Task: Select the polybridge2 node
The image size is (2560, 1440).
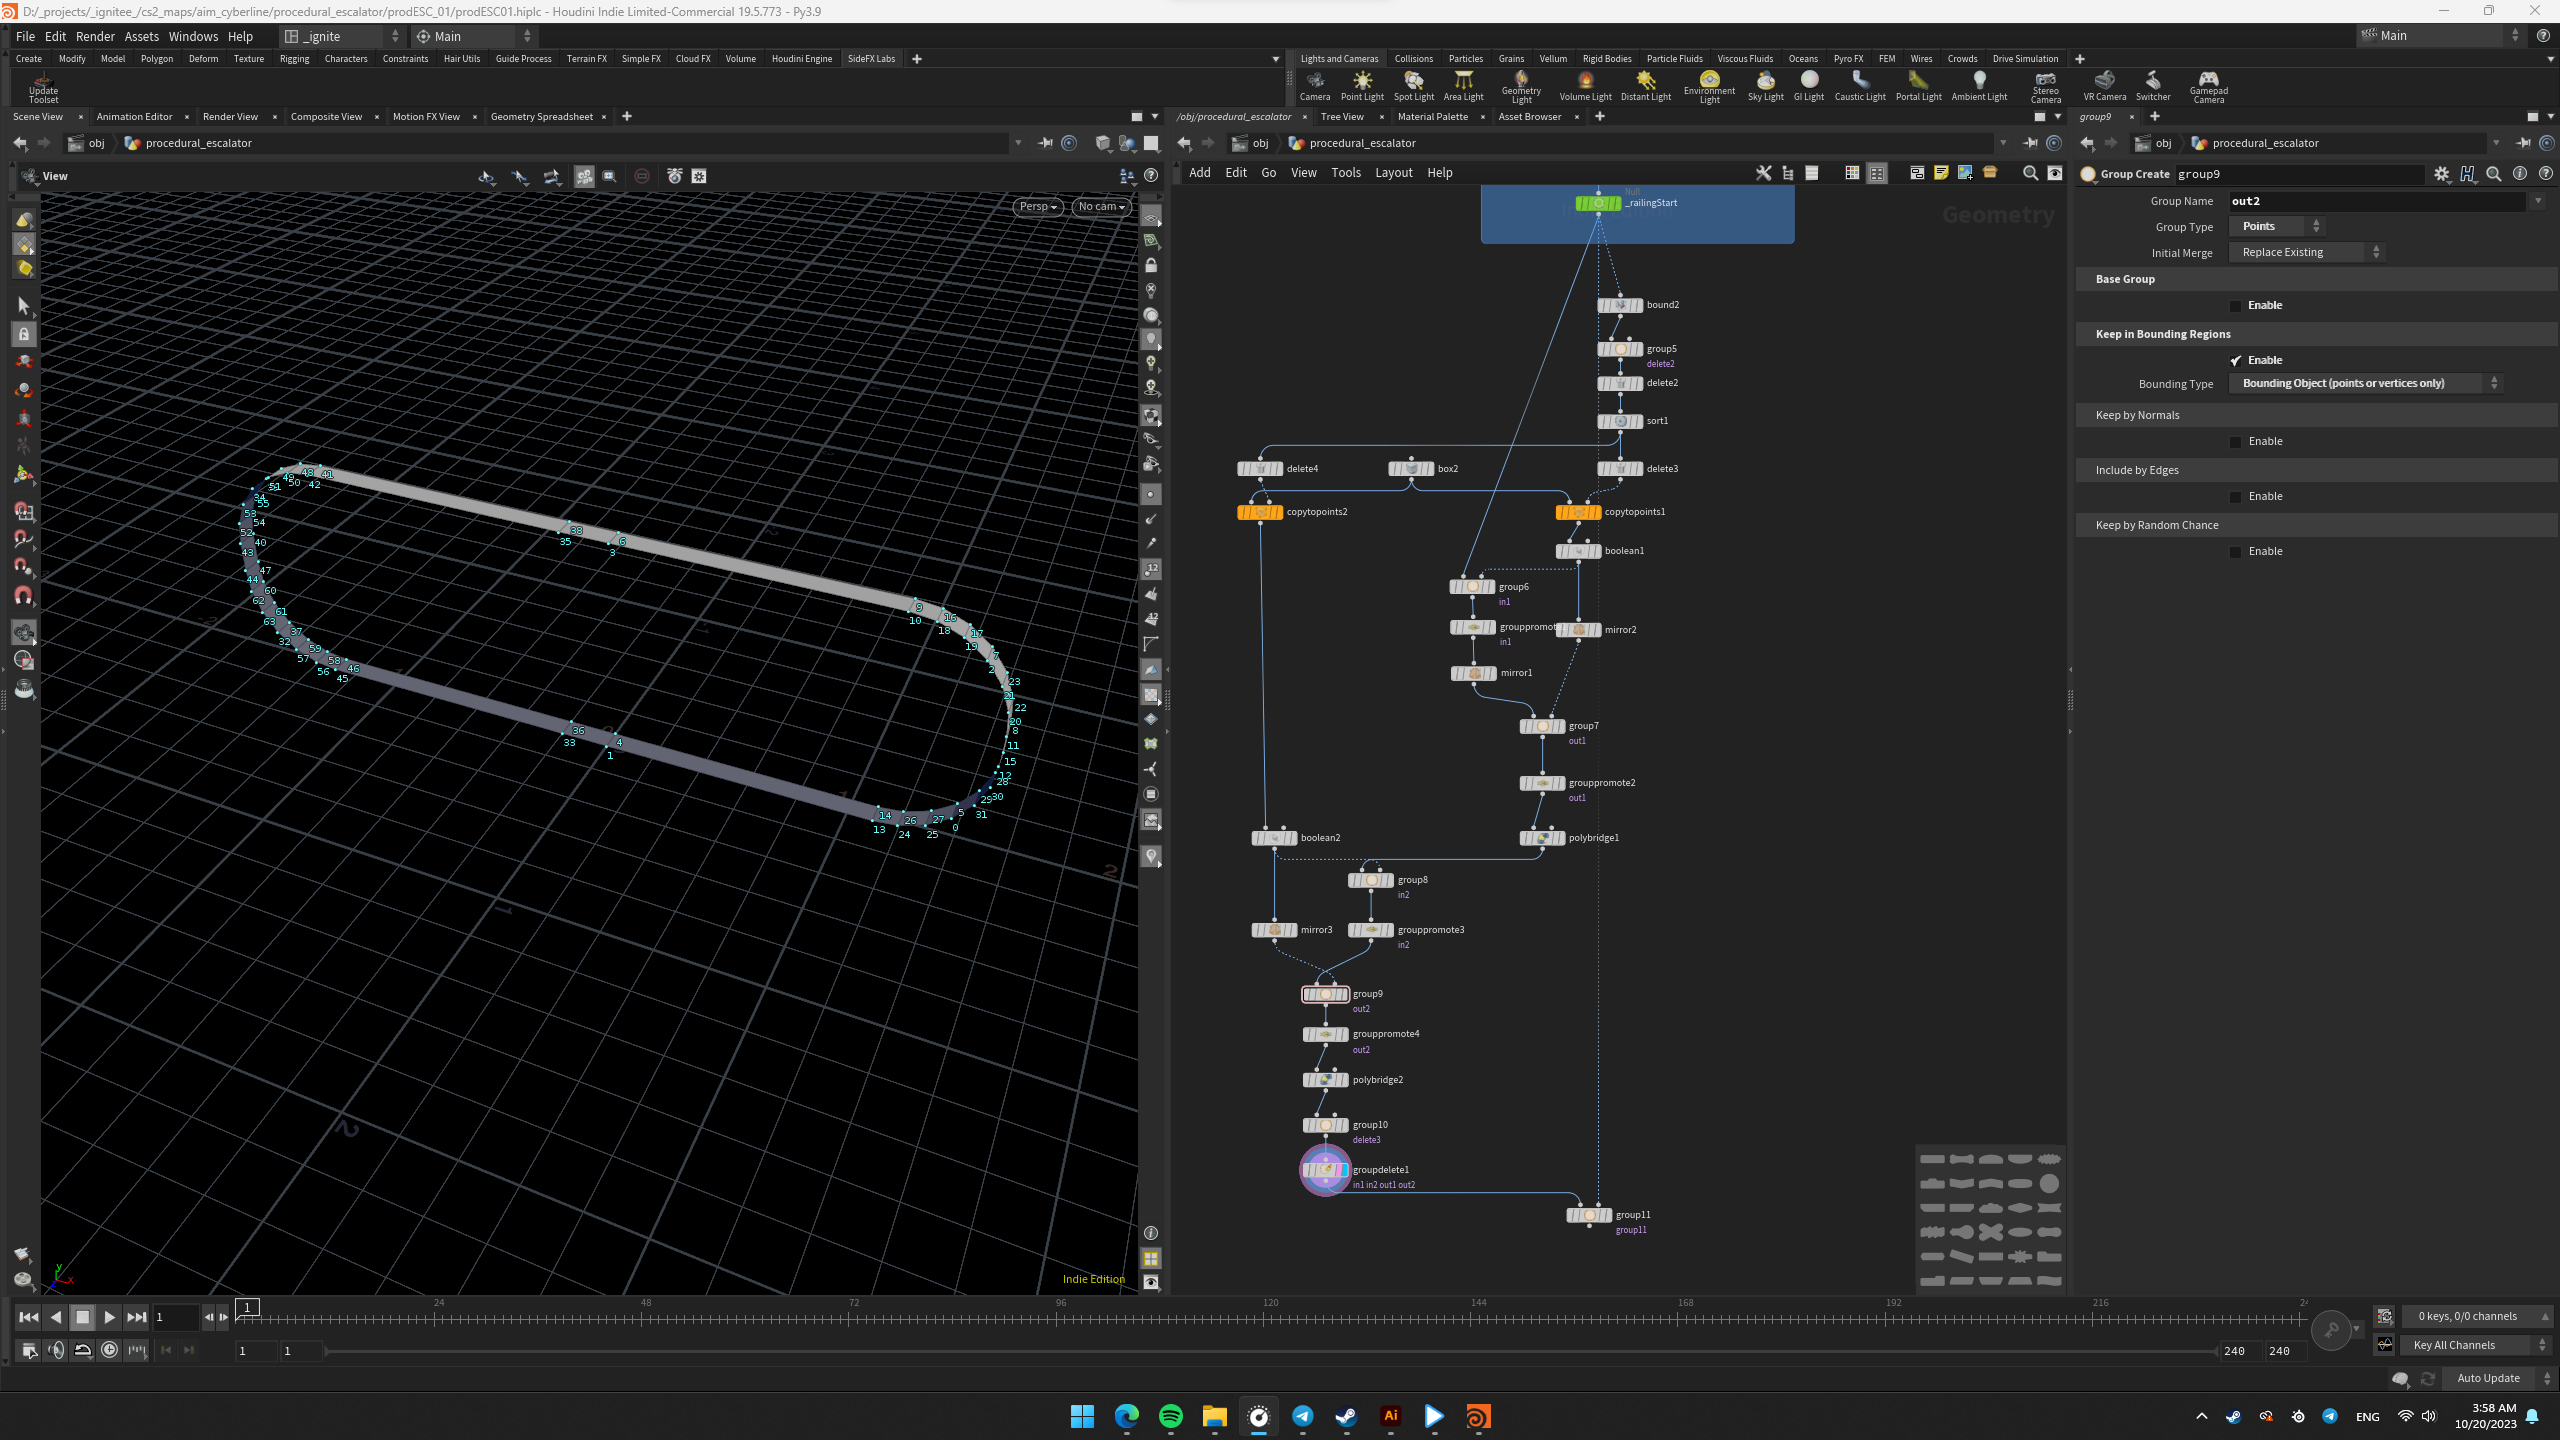Action: (1325, 1080)
